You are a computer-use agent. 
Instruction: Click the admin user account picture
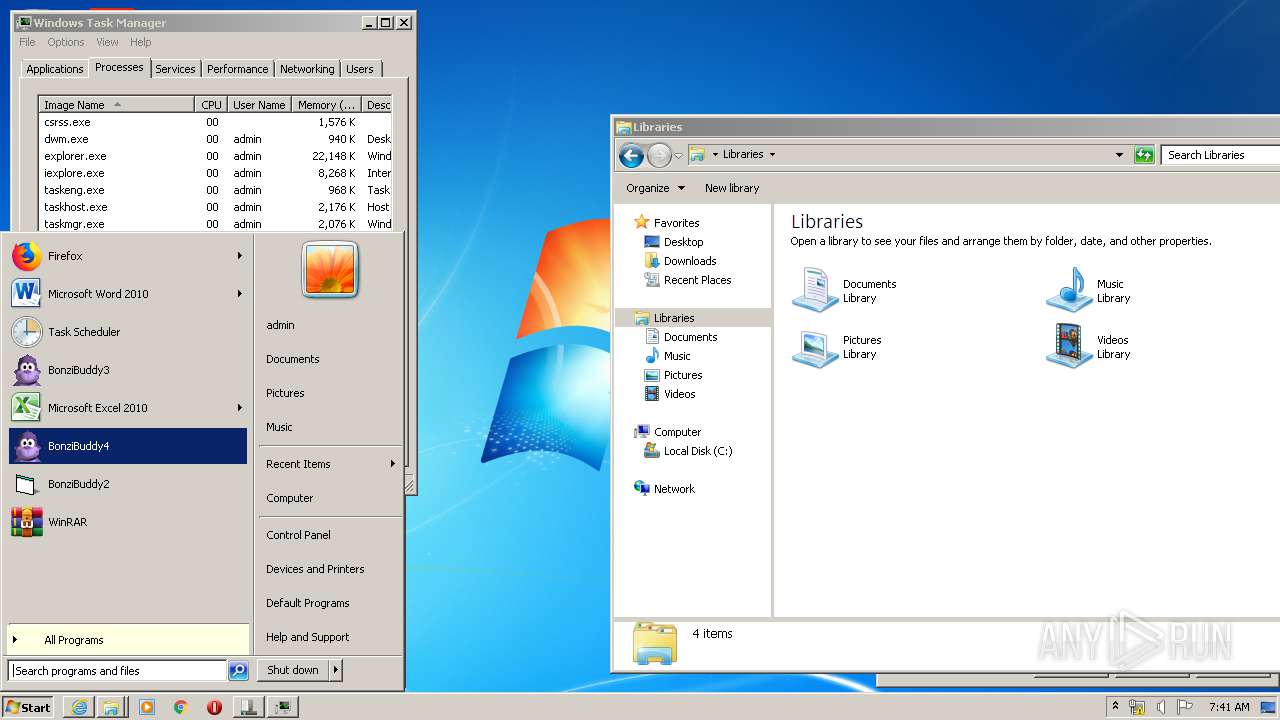(330, 270)
